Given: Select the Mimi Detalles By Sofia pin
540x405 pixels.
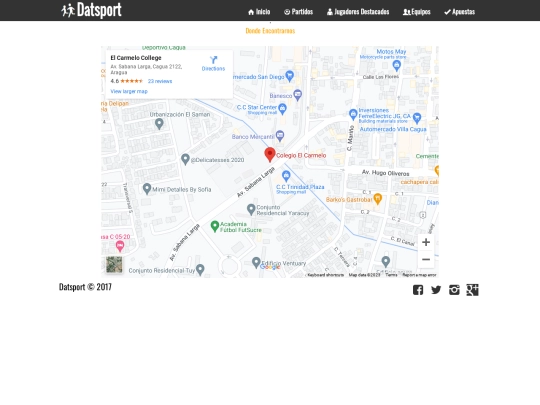Looking at the screenshot, I should (x=147, y=188).
